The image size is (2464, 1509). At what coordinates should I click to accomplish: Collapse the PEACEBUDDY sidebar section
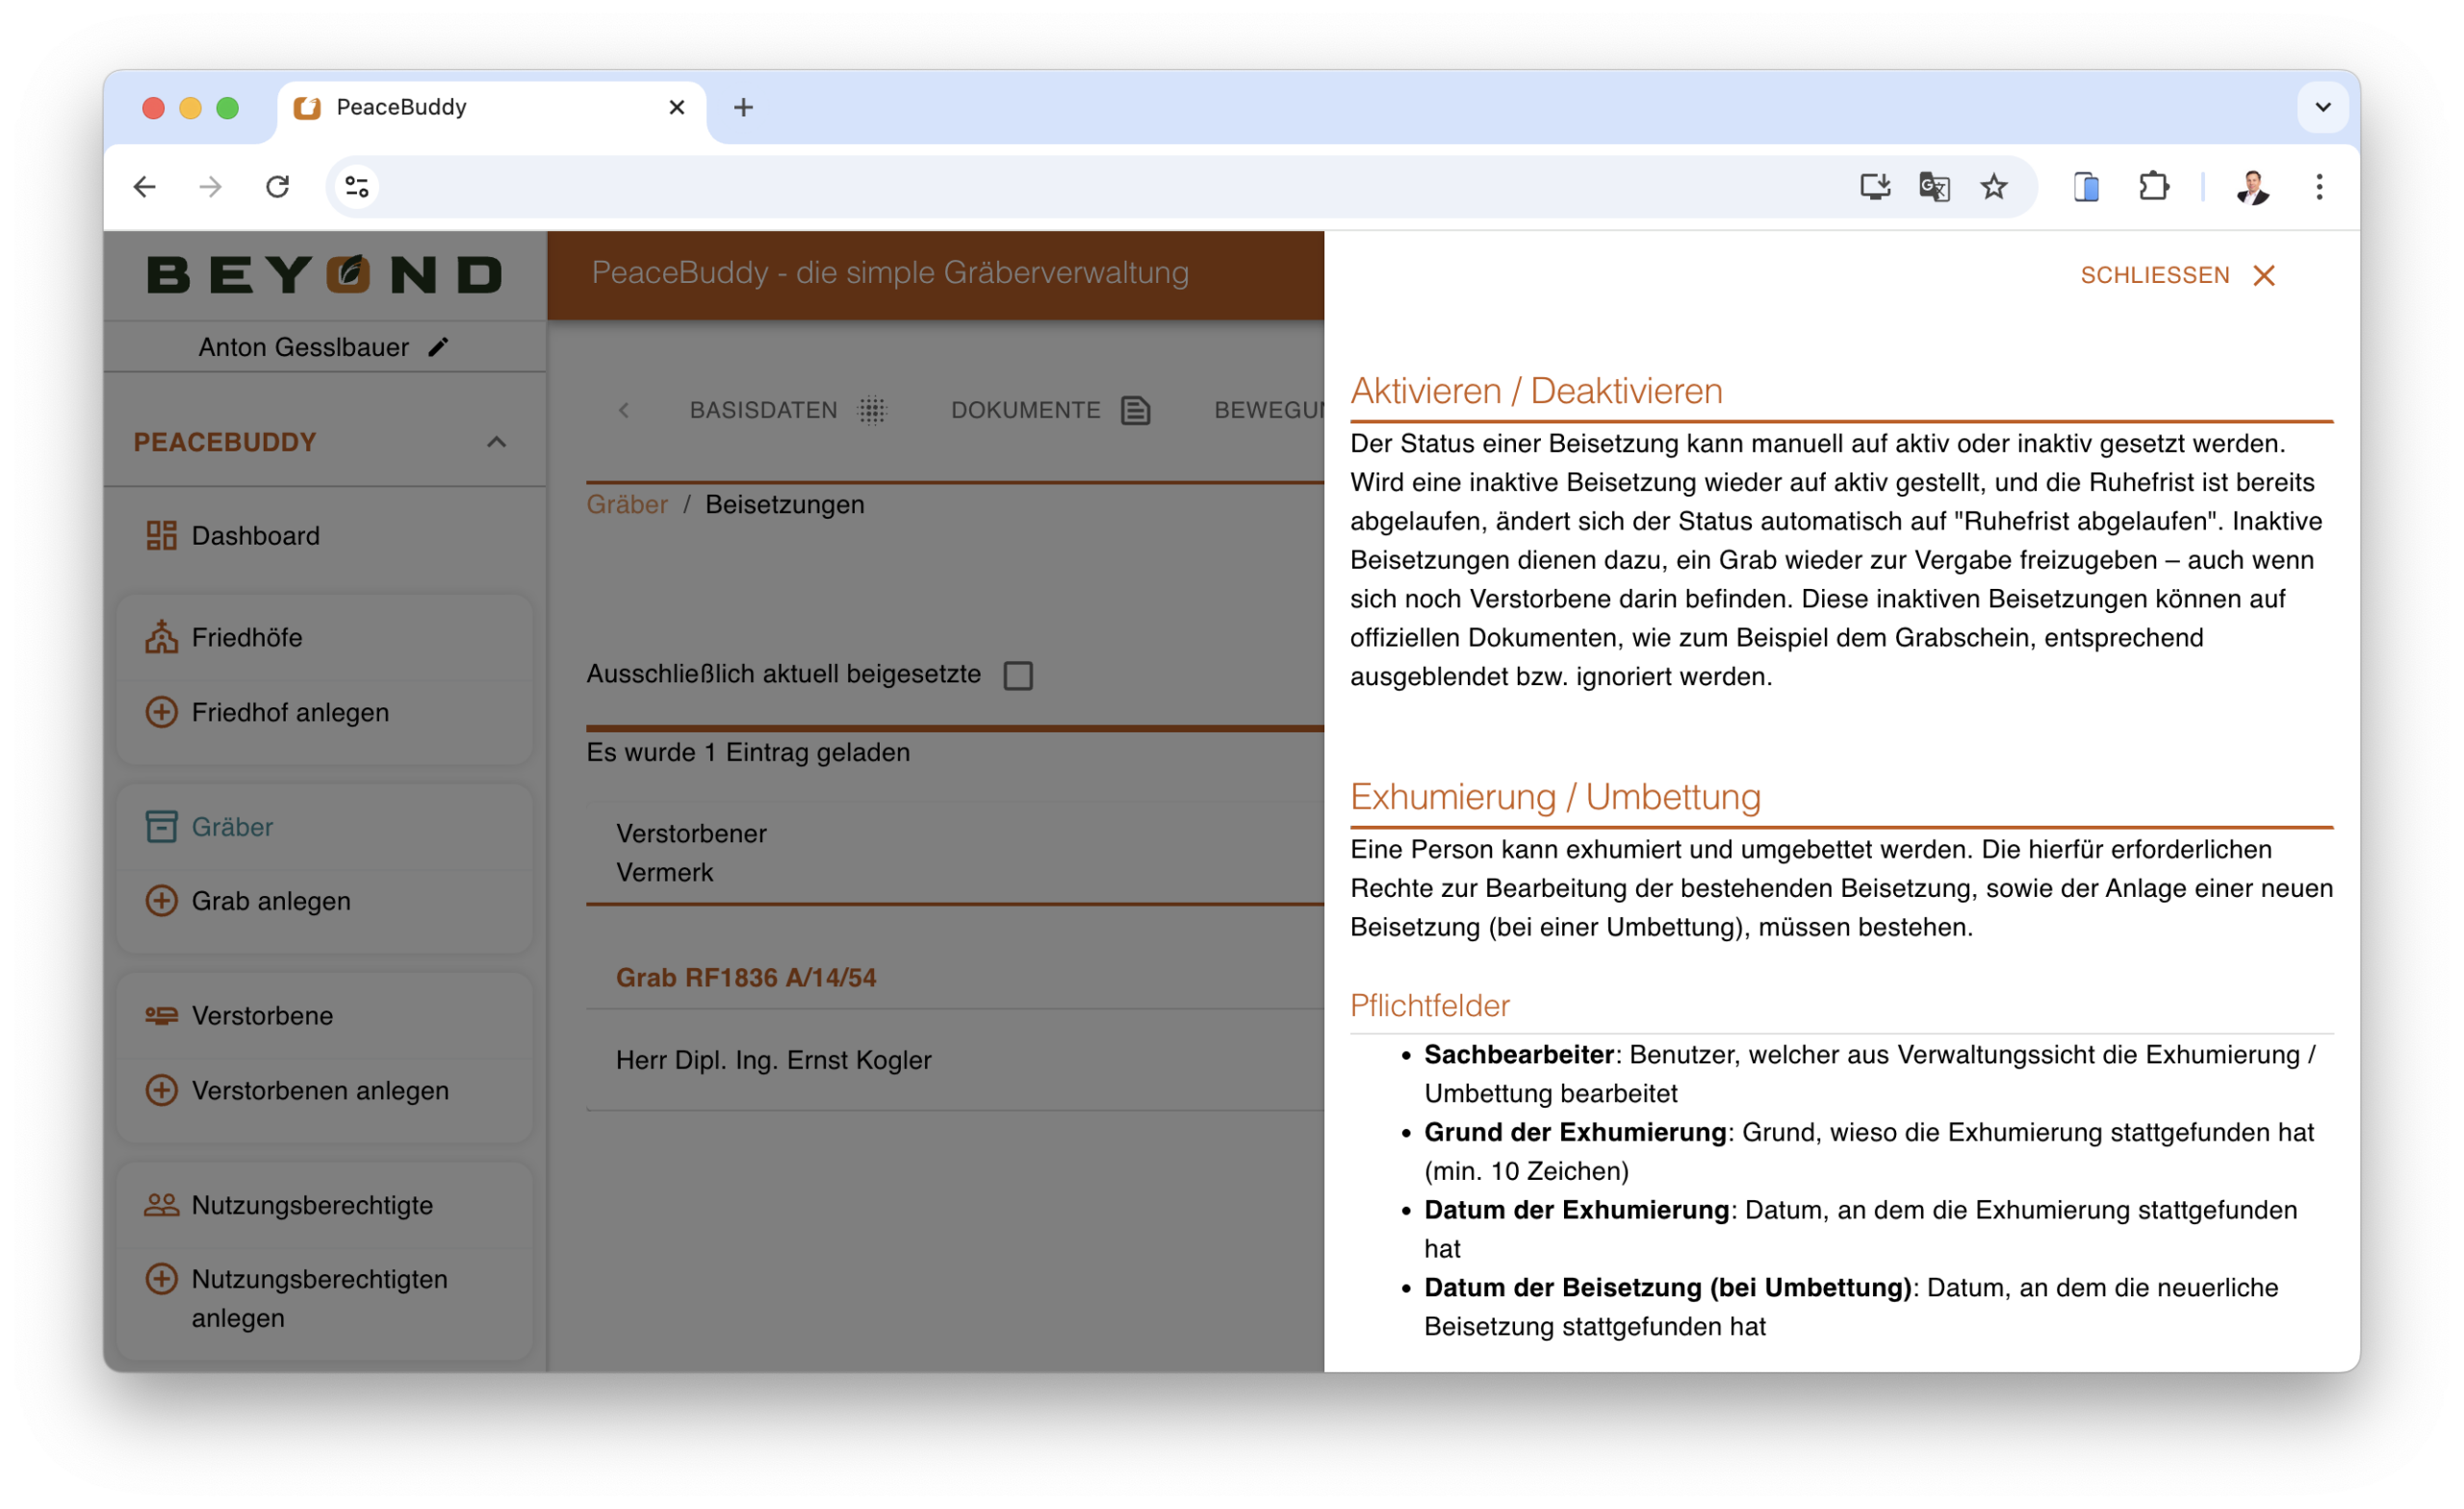[496, 442]
